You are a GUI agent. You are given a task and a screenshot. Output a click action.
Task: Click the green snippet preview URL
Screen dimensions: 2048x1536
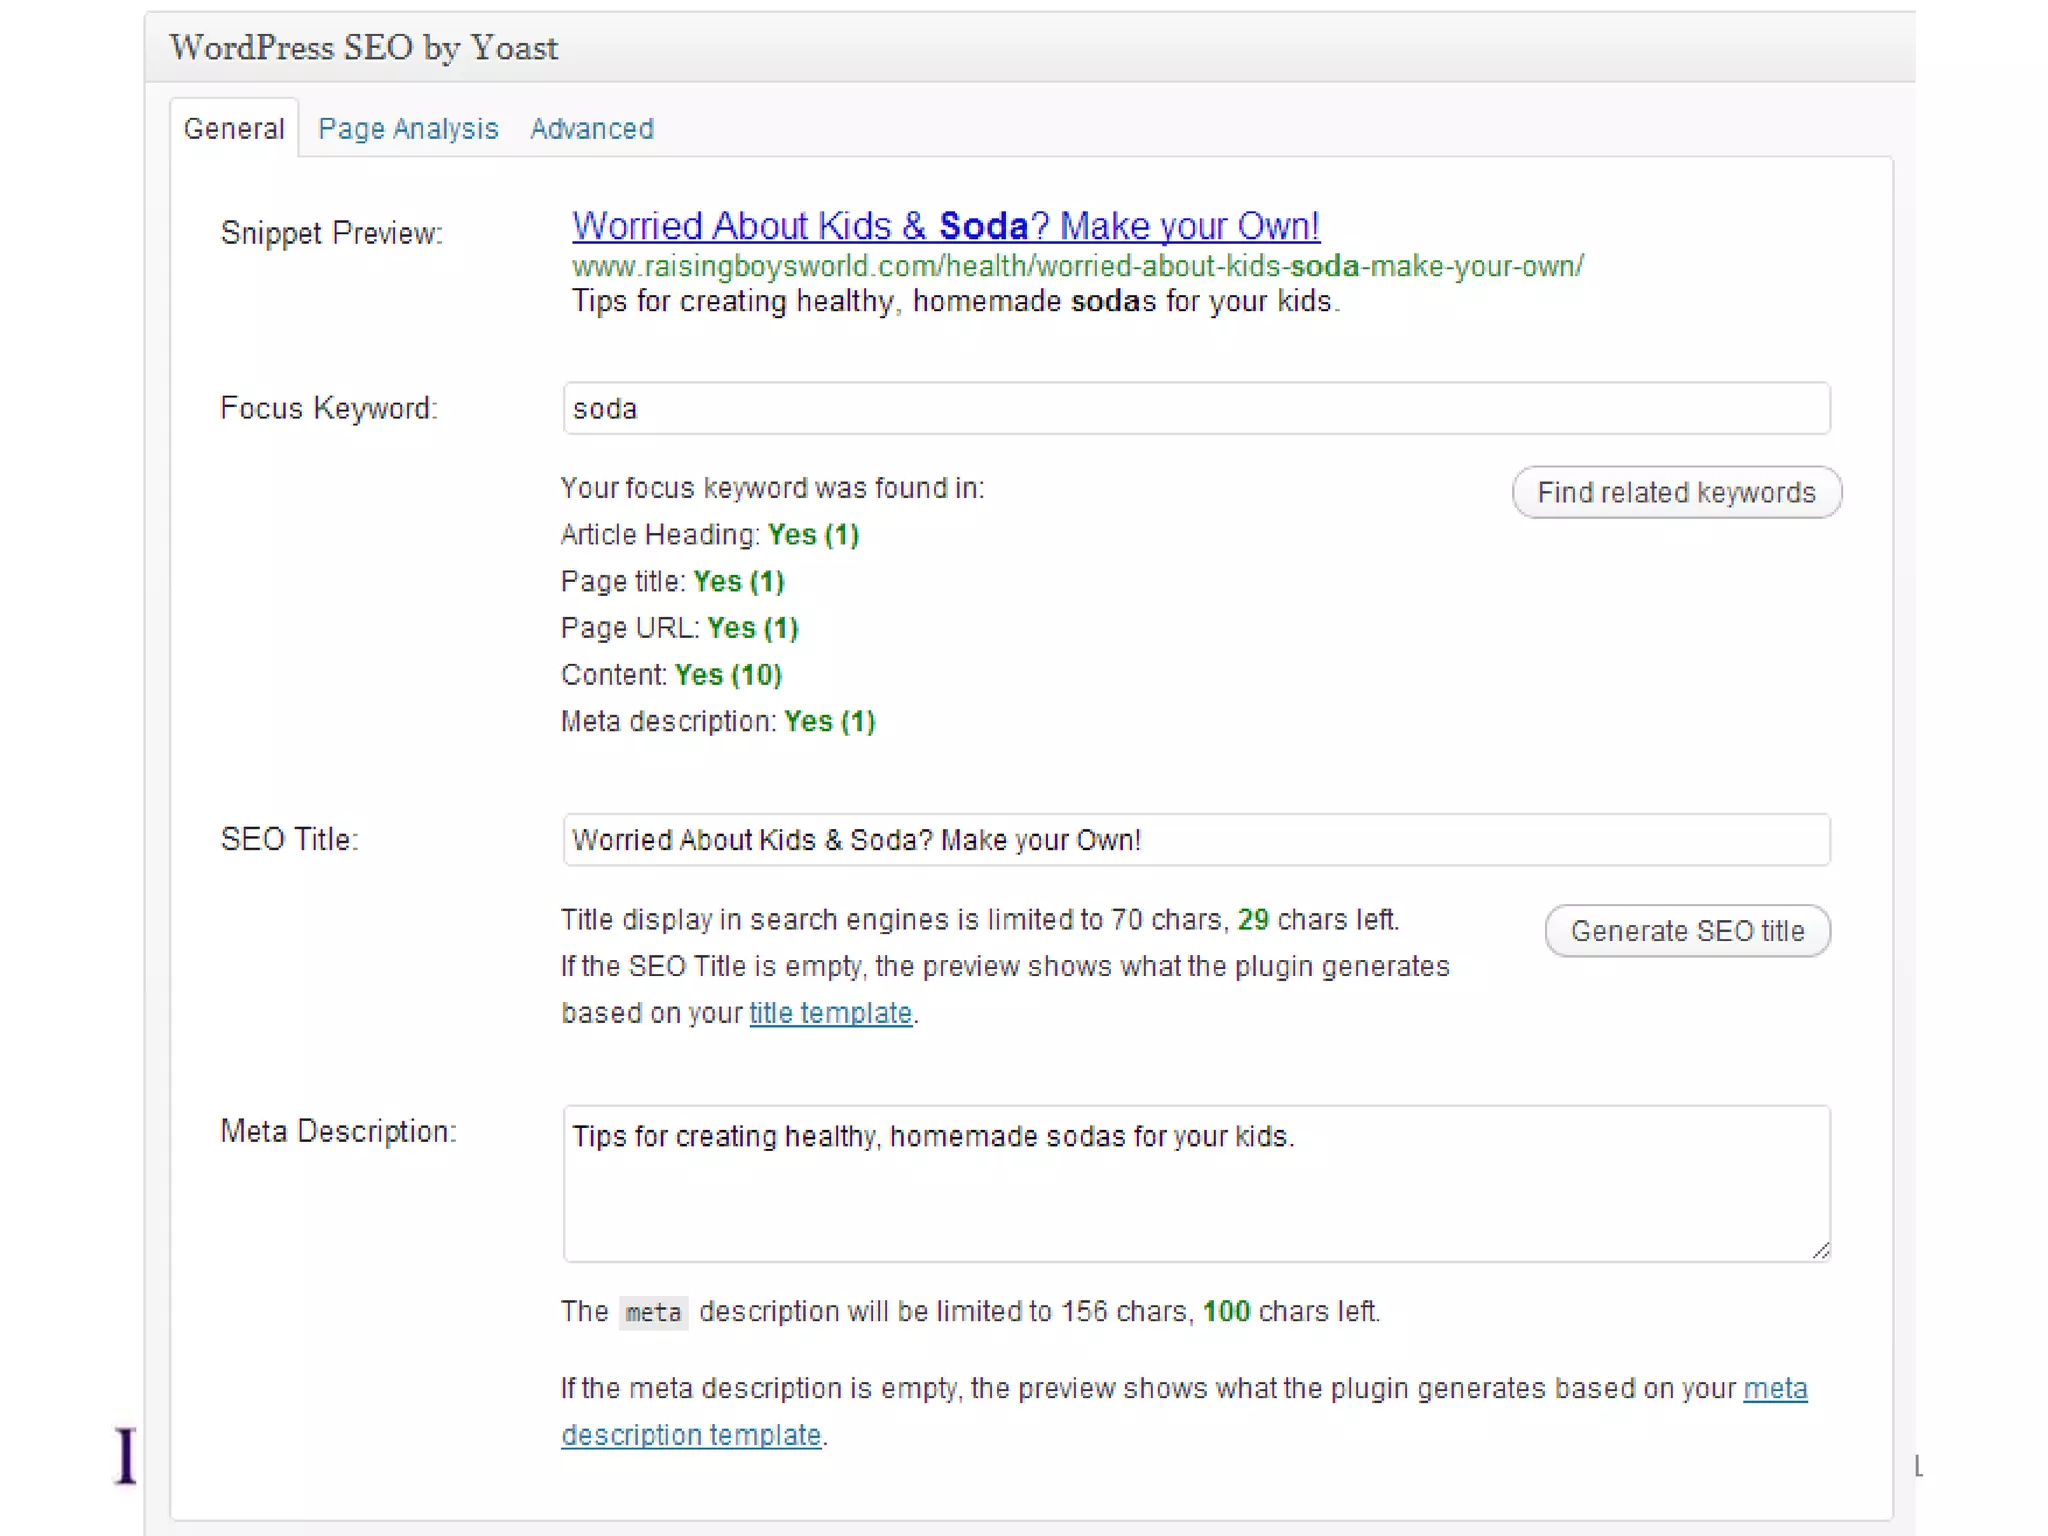(x=1077, y=266)
